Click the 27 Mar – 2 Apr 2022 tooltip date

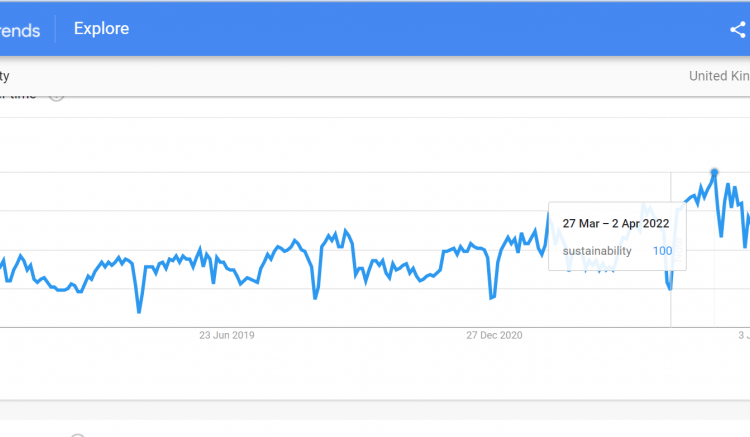[x=616, y=223]
